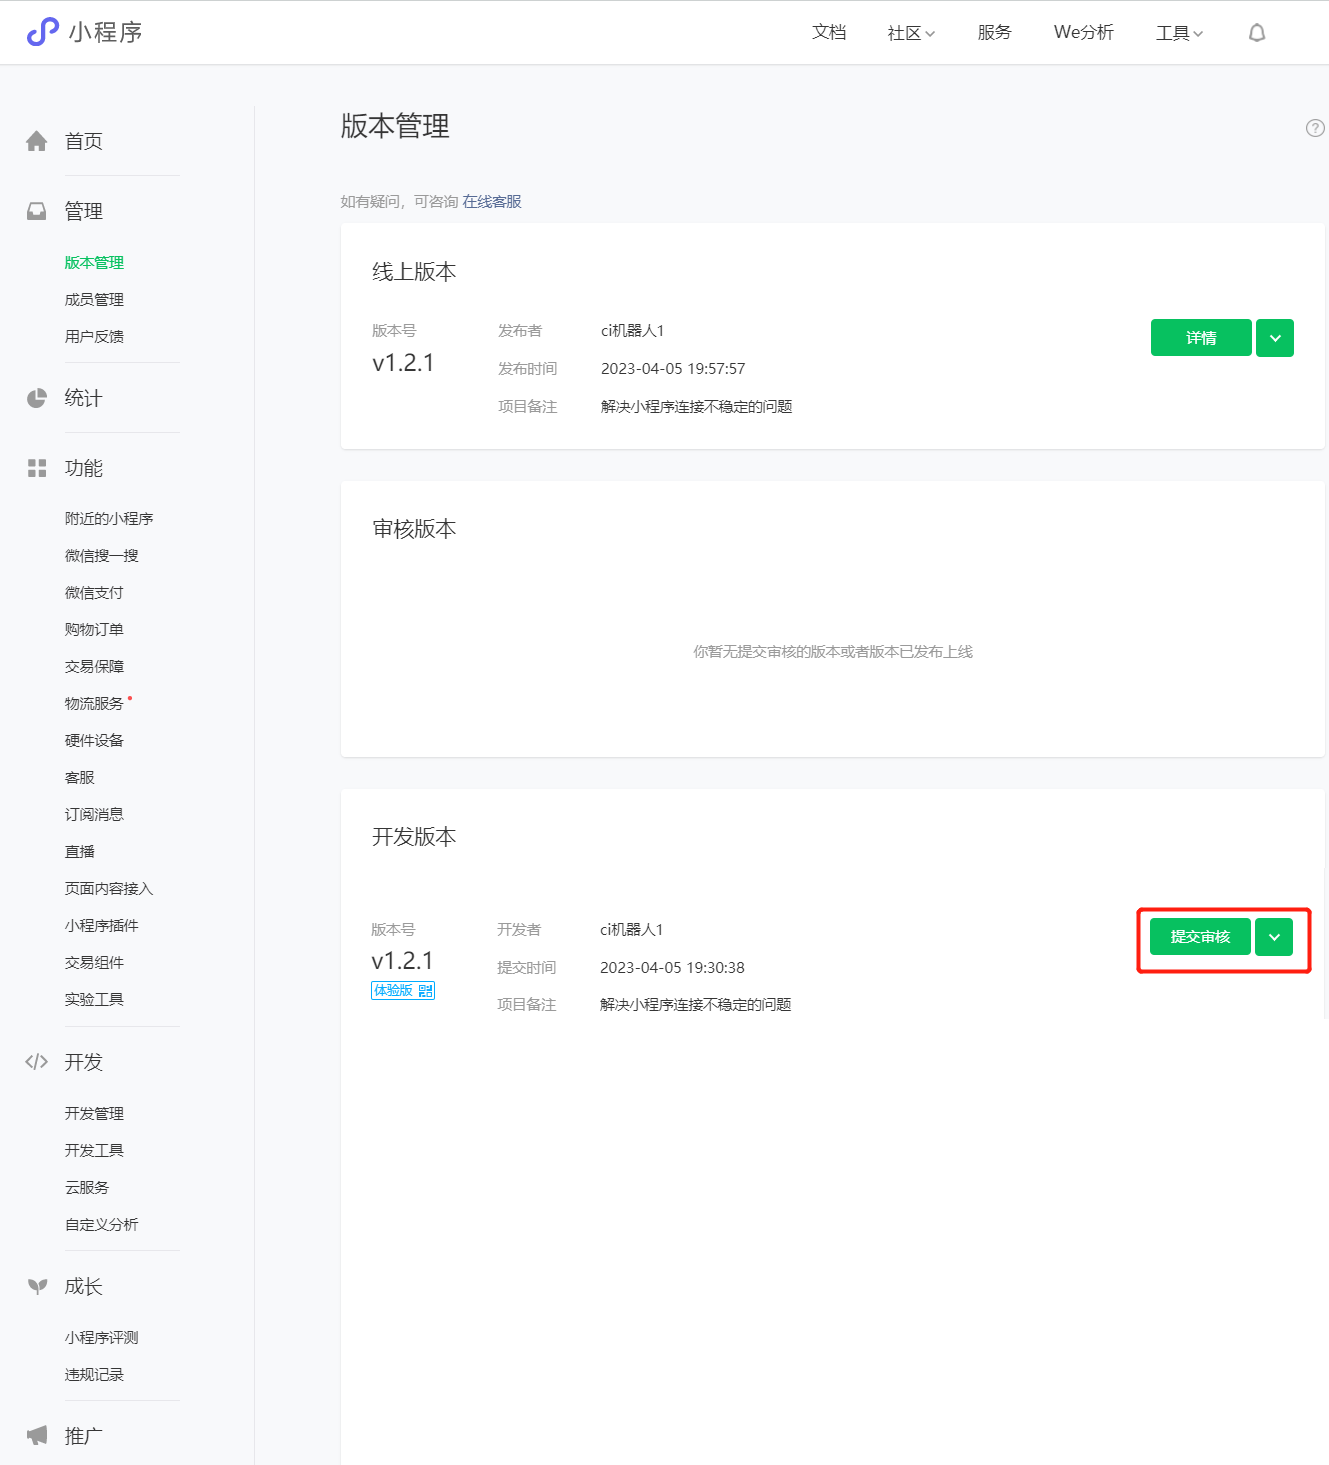The height and width of the screenshot is (1465, 1329).
Task: Click the 体验版 badge
Action: (x=403, y=991)
